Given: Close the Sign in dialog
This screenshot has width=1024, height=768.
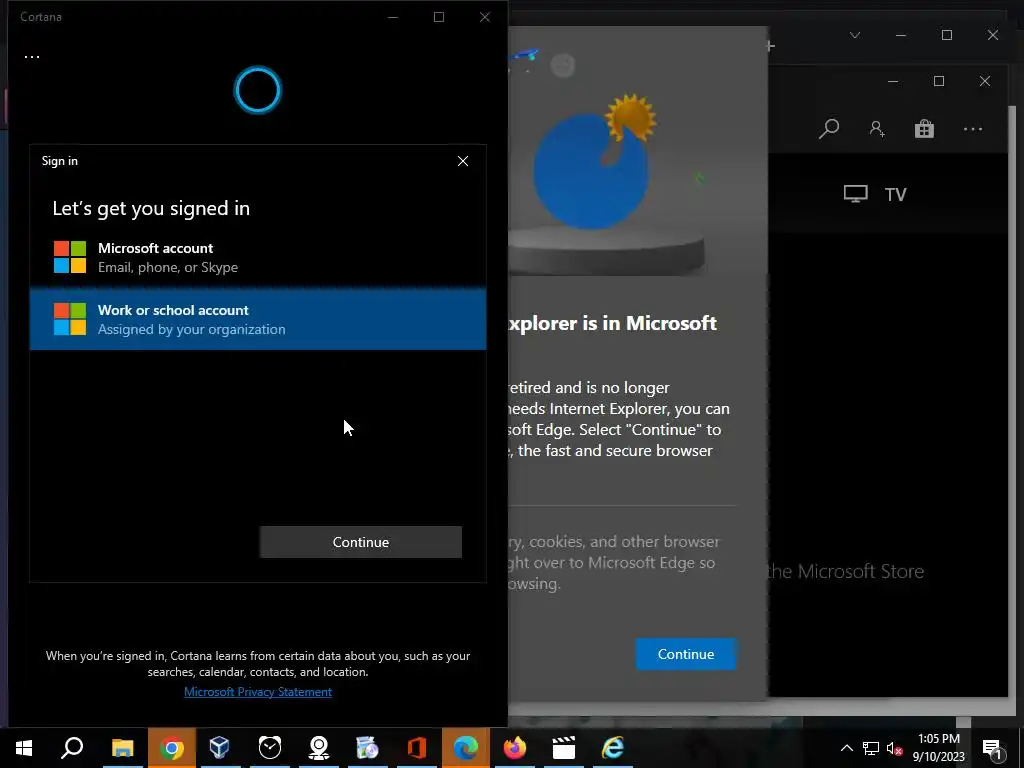Looking at the screenshot, I should coord(462,161).
